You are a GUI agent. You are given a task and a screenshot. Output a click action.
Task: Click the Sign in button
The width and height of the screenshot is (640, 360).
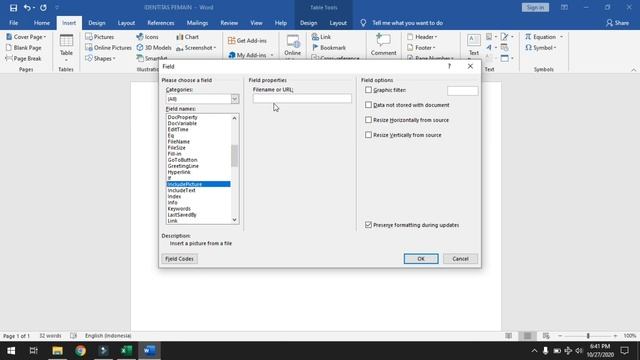tap(535, 7)
